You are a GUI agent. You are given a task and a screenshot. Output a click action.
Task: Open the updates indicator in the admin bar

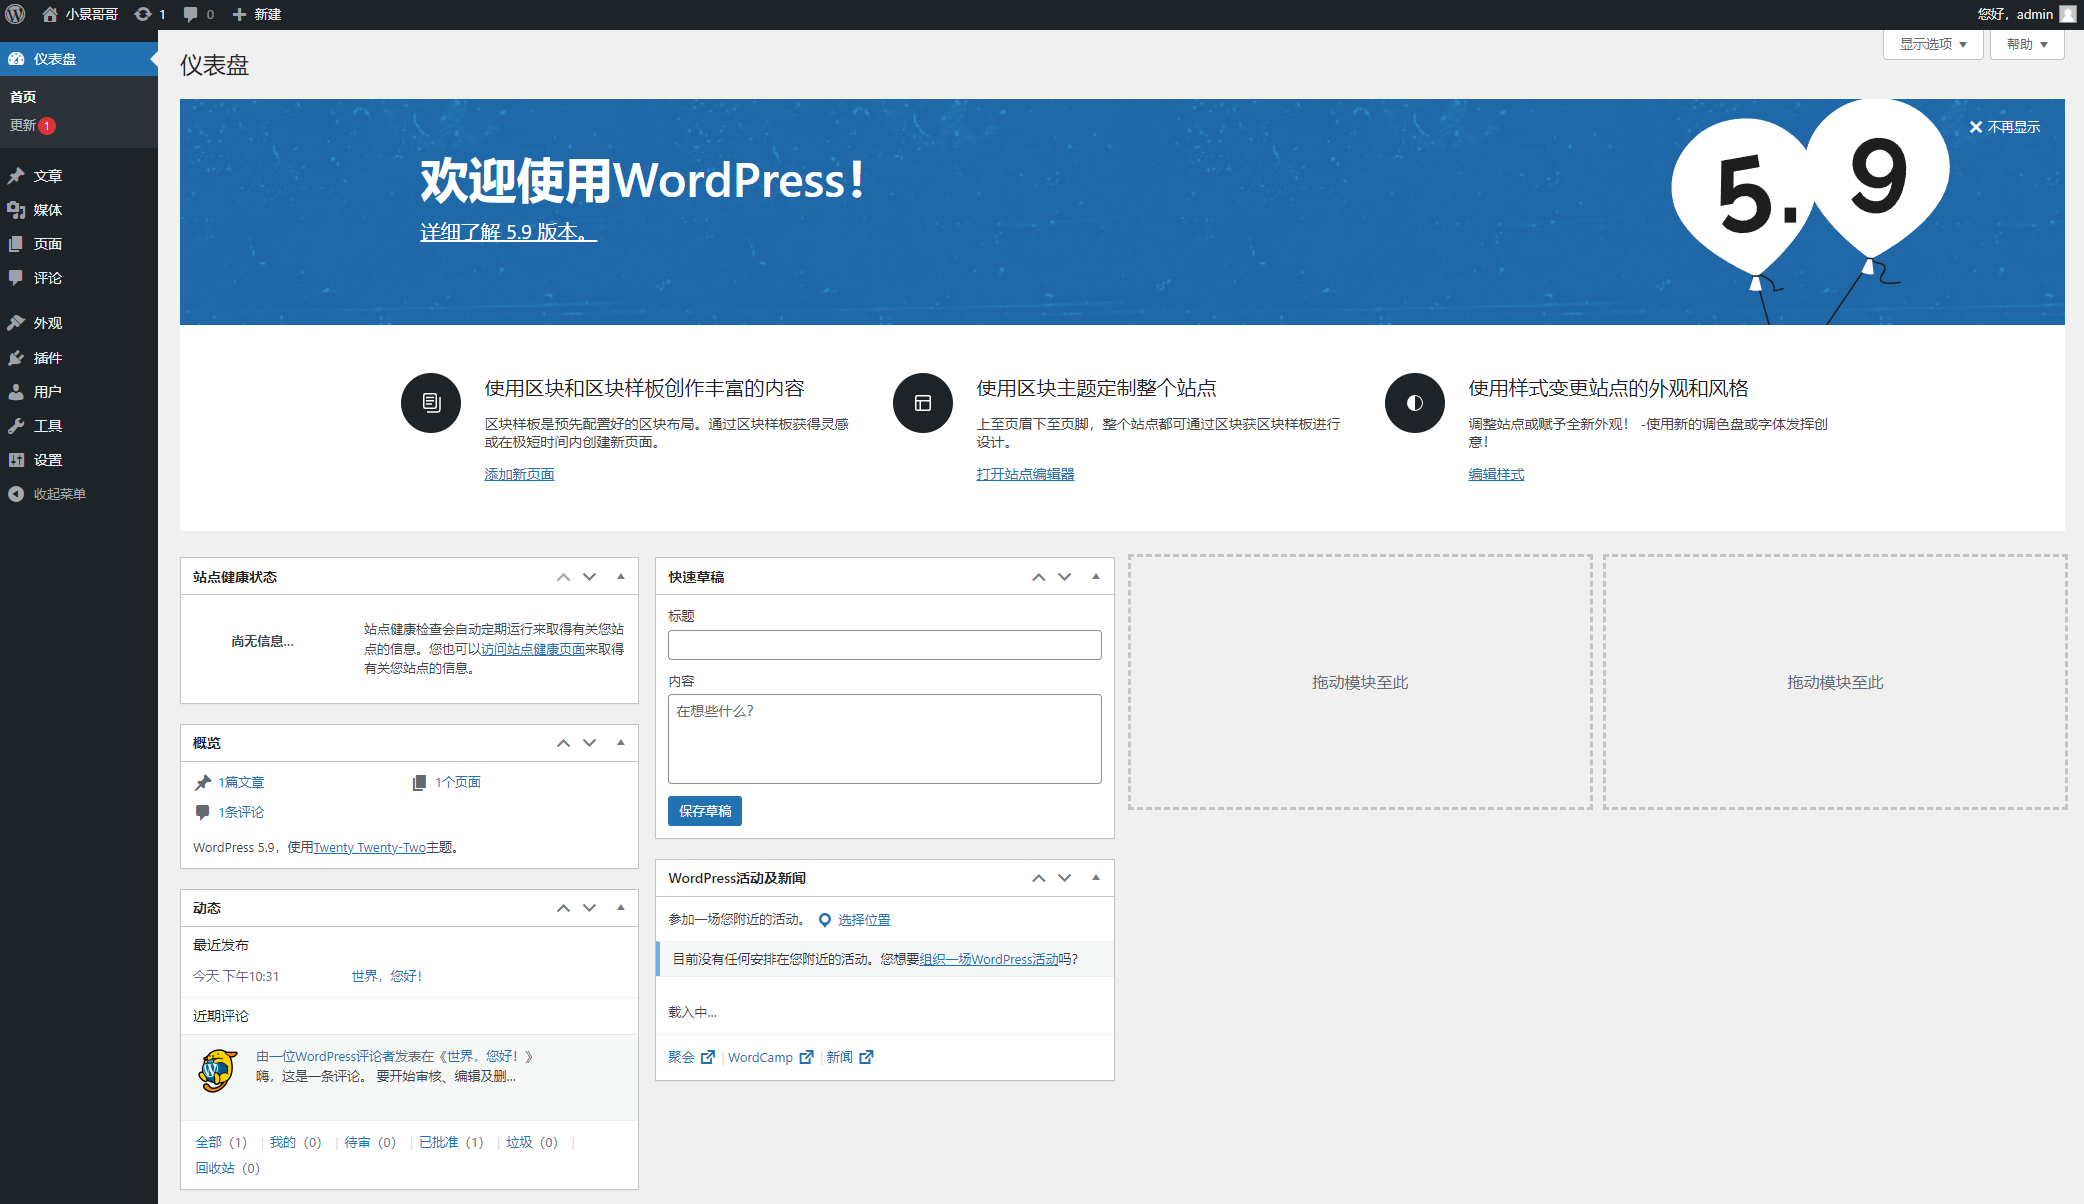(x=150, y=14)
